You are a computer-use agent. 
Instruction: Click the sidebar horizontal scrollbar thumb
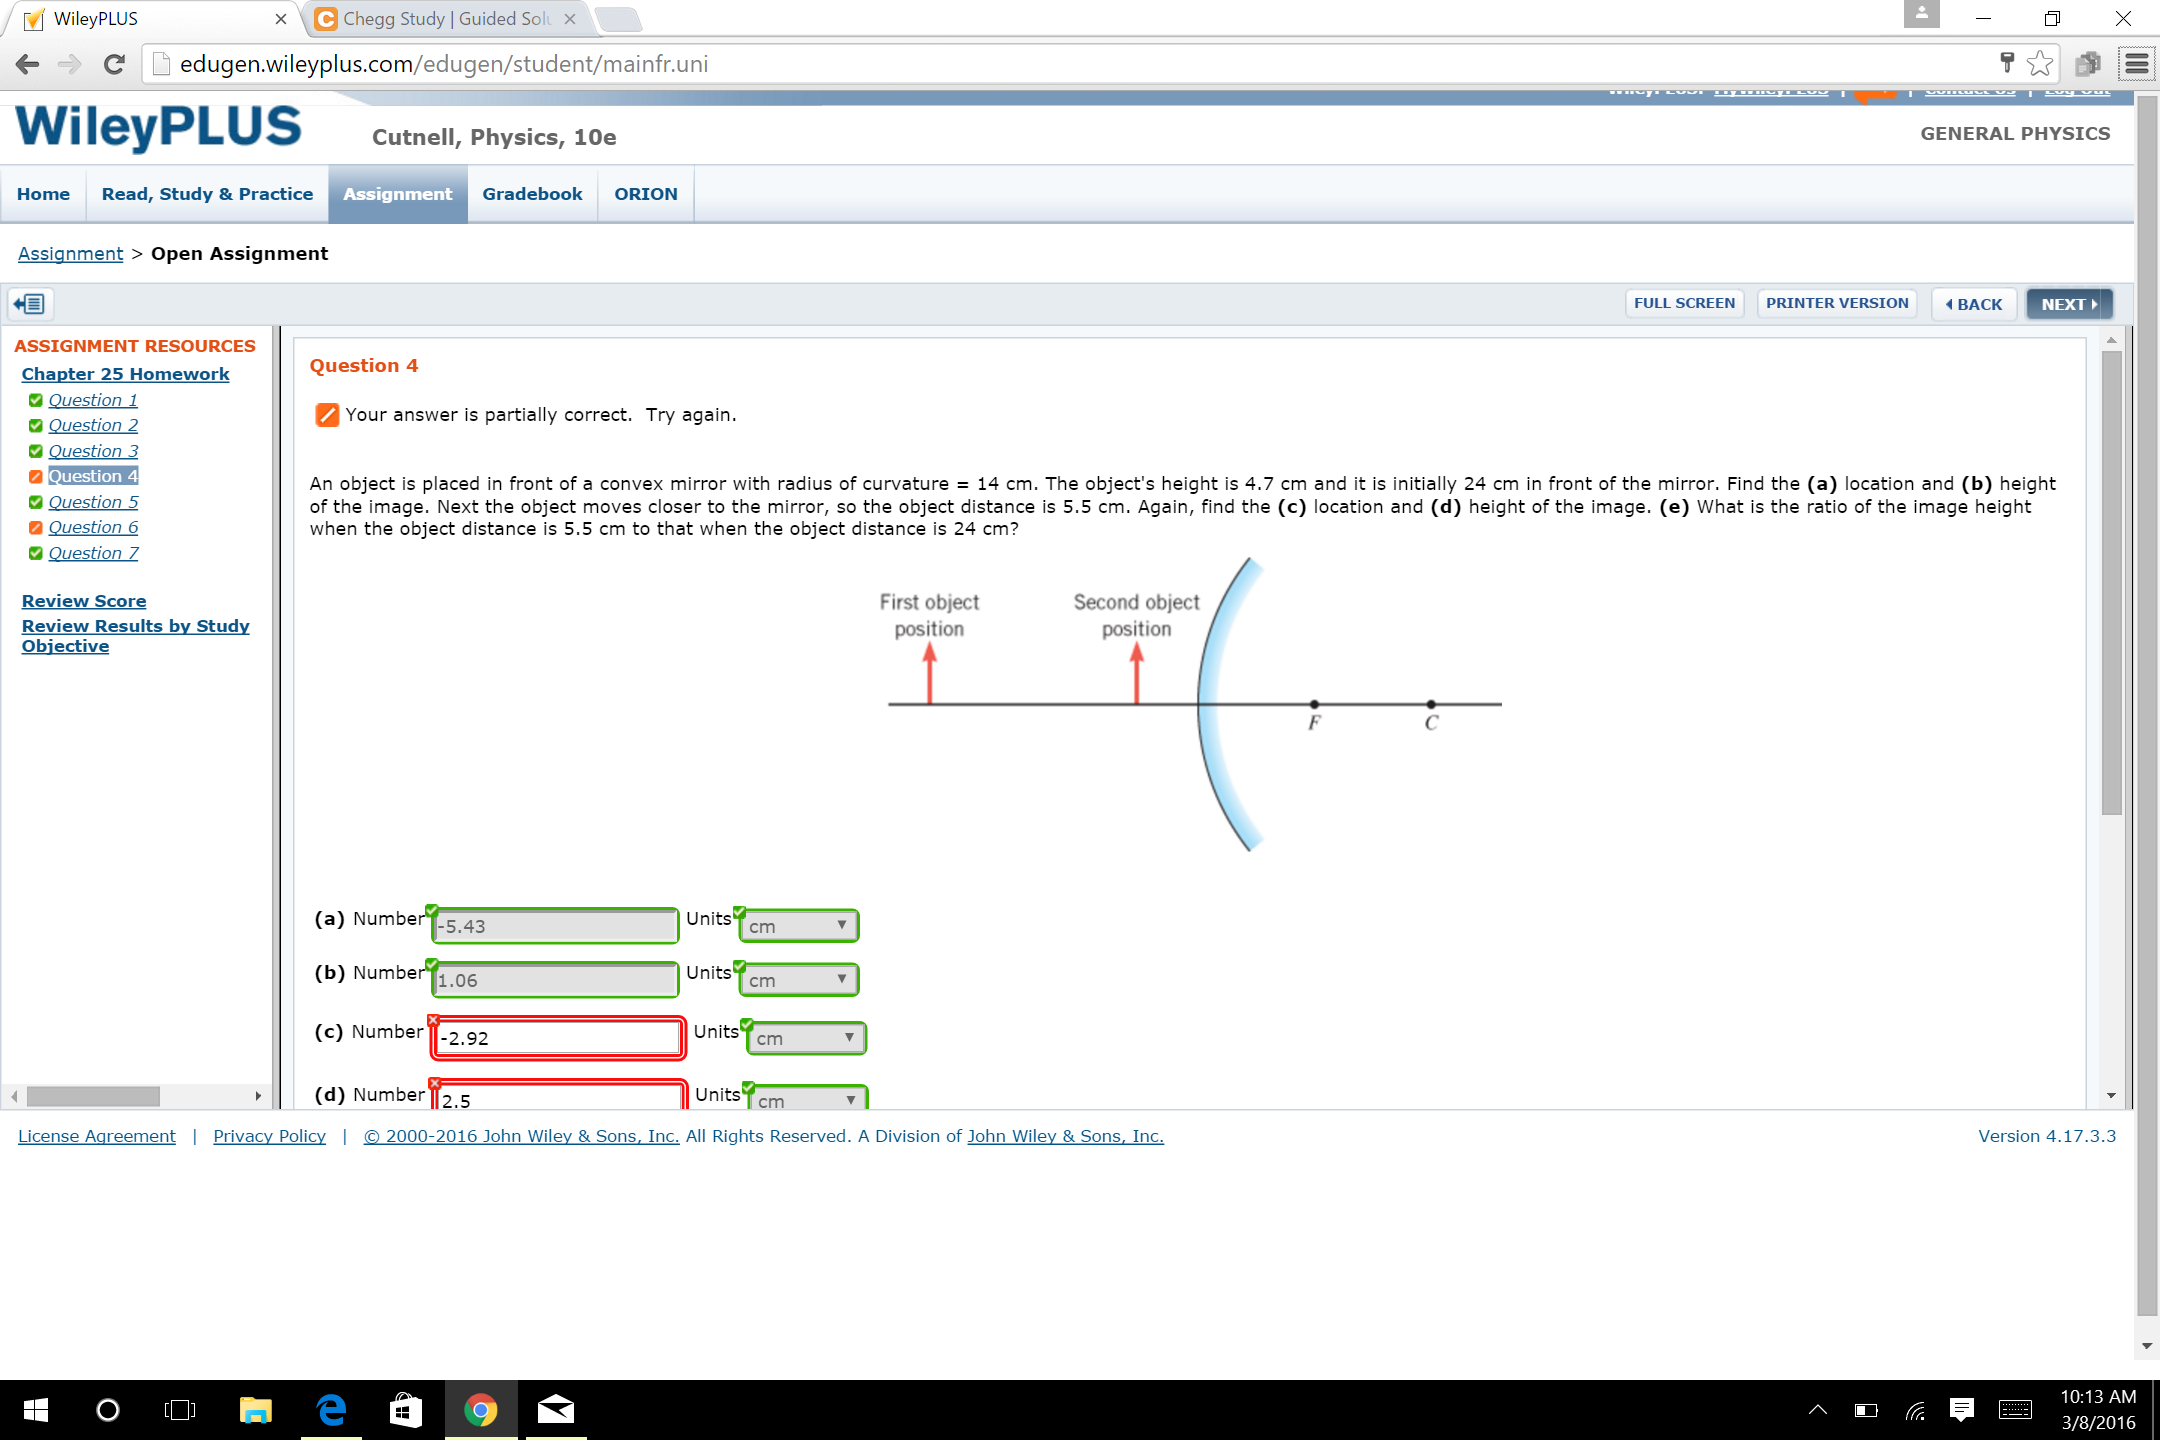click(93, 1096)
